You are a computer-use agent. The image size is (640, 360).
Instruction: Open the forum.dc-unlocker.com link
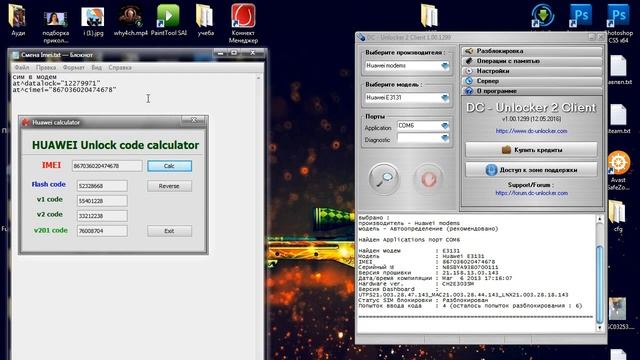coord(531,193)
